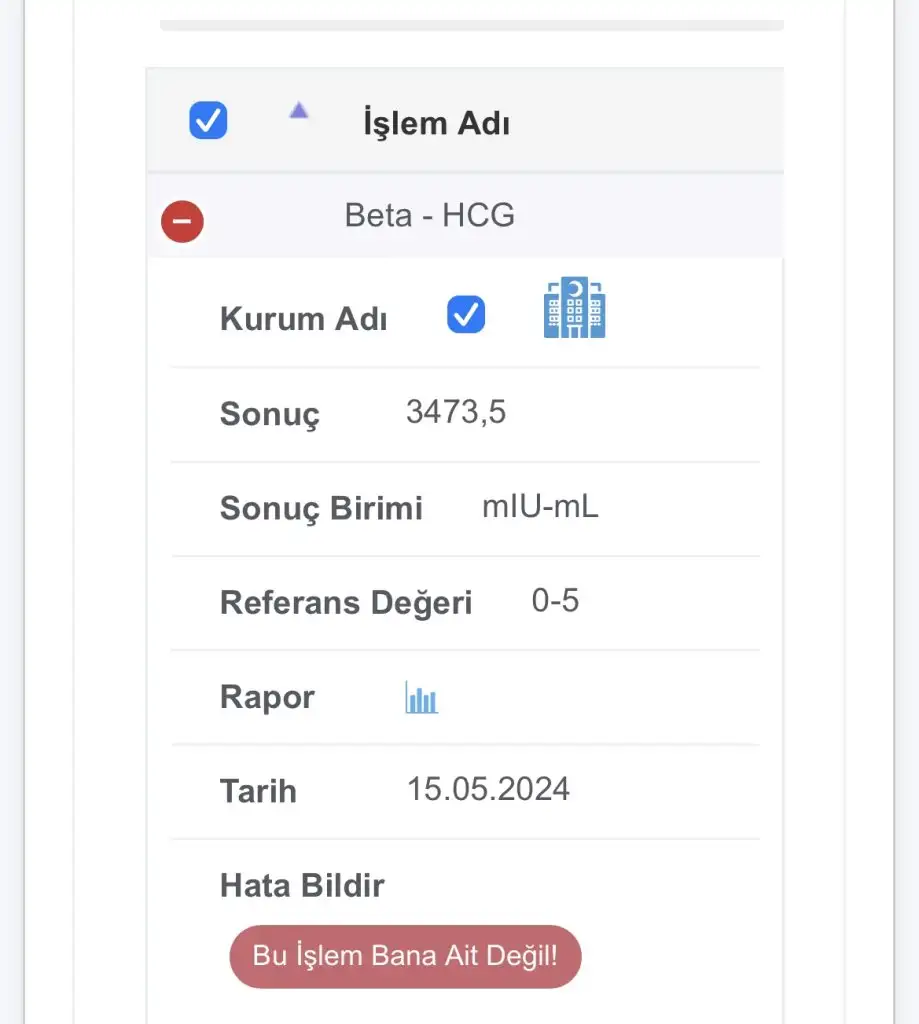The height and width of the screenshot is (1024, 919).
Task: Click the Referans Değeri label
Action: click(x=346, y=603)
